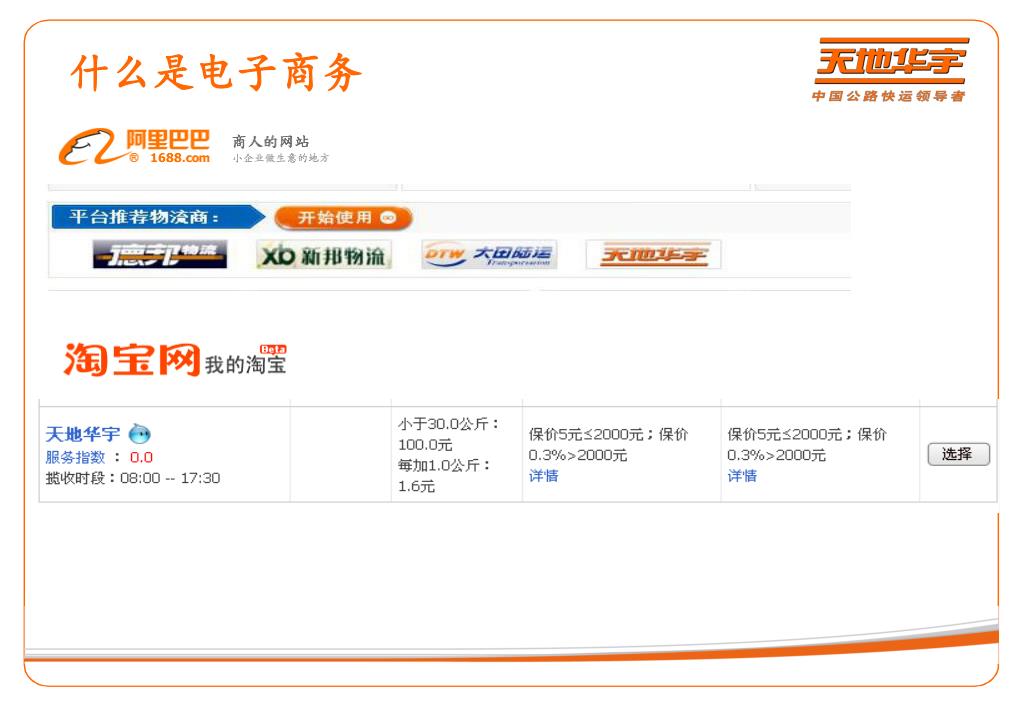Select the 德邦物流 logistics logo

point(160,254)
